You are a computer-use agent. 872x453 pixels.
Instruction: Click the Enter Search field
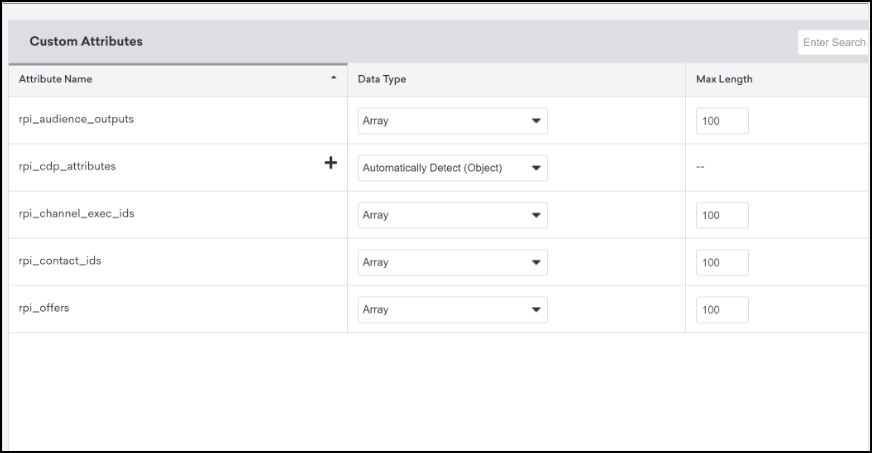click(833, 42)
